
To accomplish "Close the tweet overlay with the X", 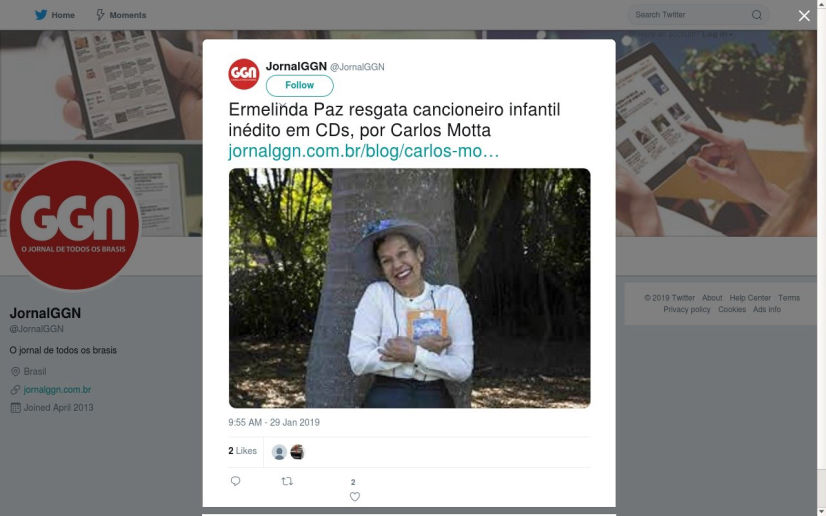I will pos(804,16).
